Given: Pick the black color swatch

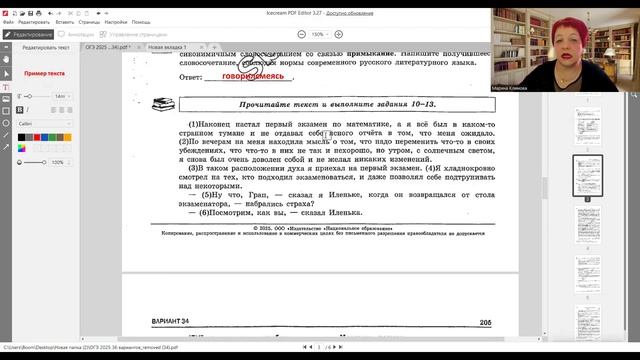Looking at the screenshot, I should pyautogui.click(x=21, y=138).
